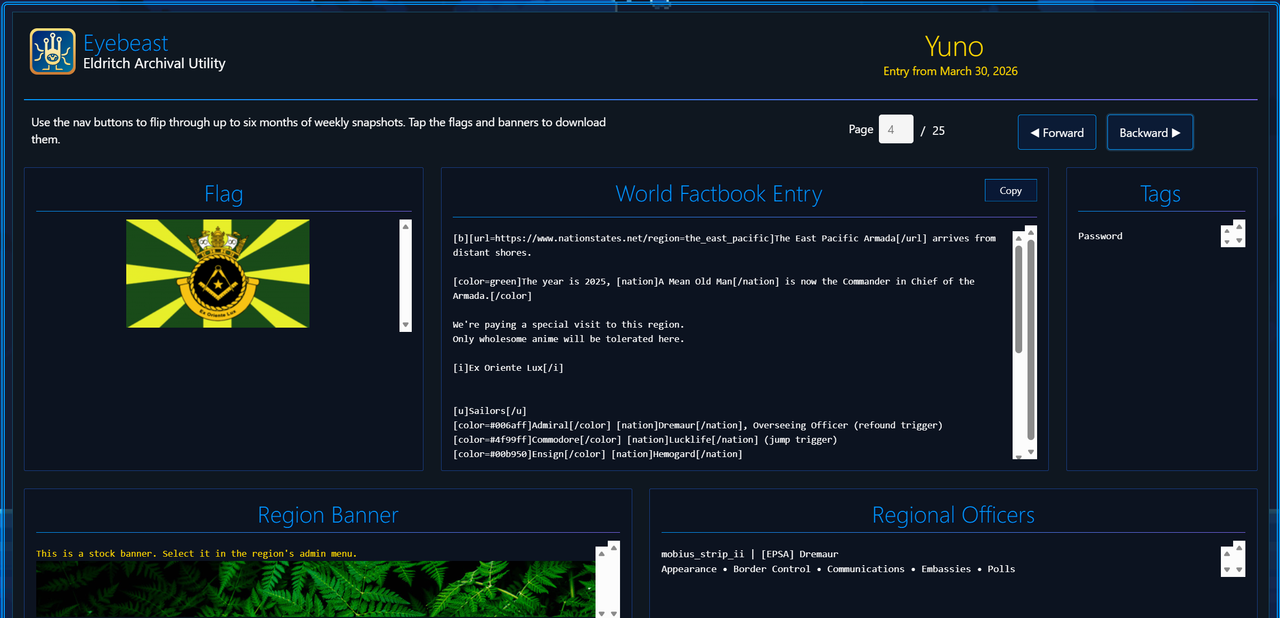
Task: Click the Region Banner heading
Action: pyautogui.click(x=328, y=515)
